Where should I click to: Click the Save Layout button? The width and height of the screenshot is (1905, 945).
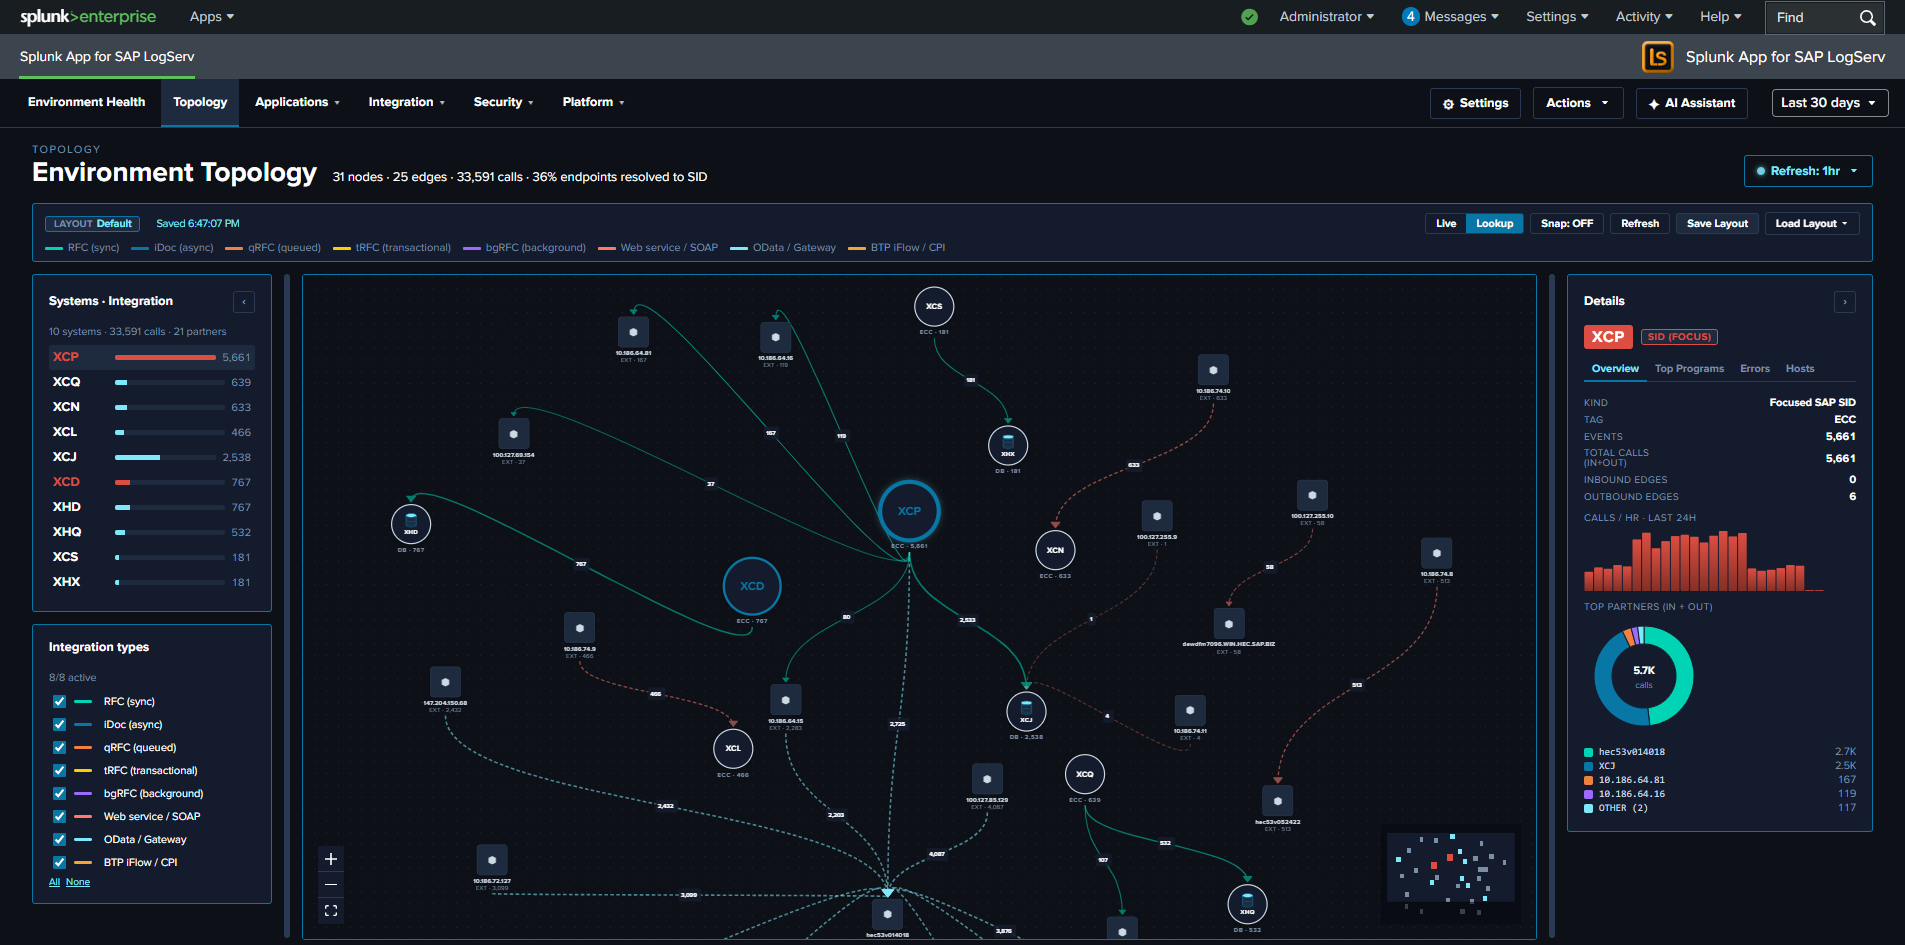tap(1717, 224)
